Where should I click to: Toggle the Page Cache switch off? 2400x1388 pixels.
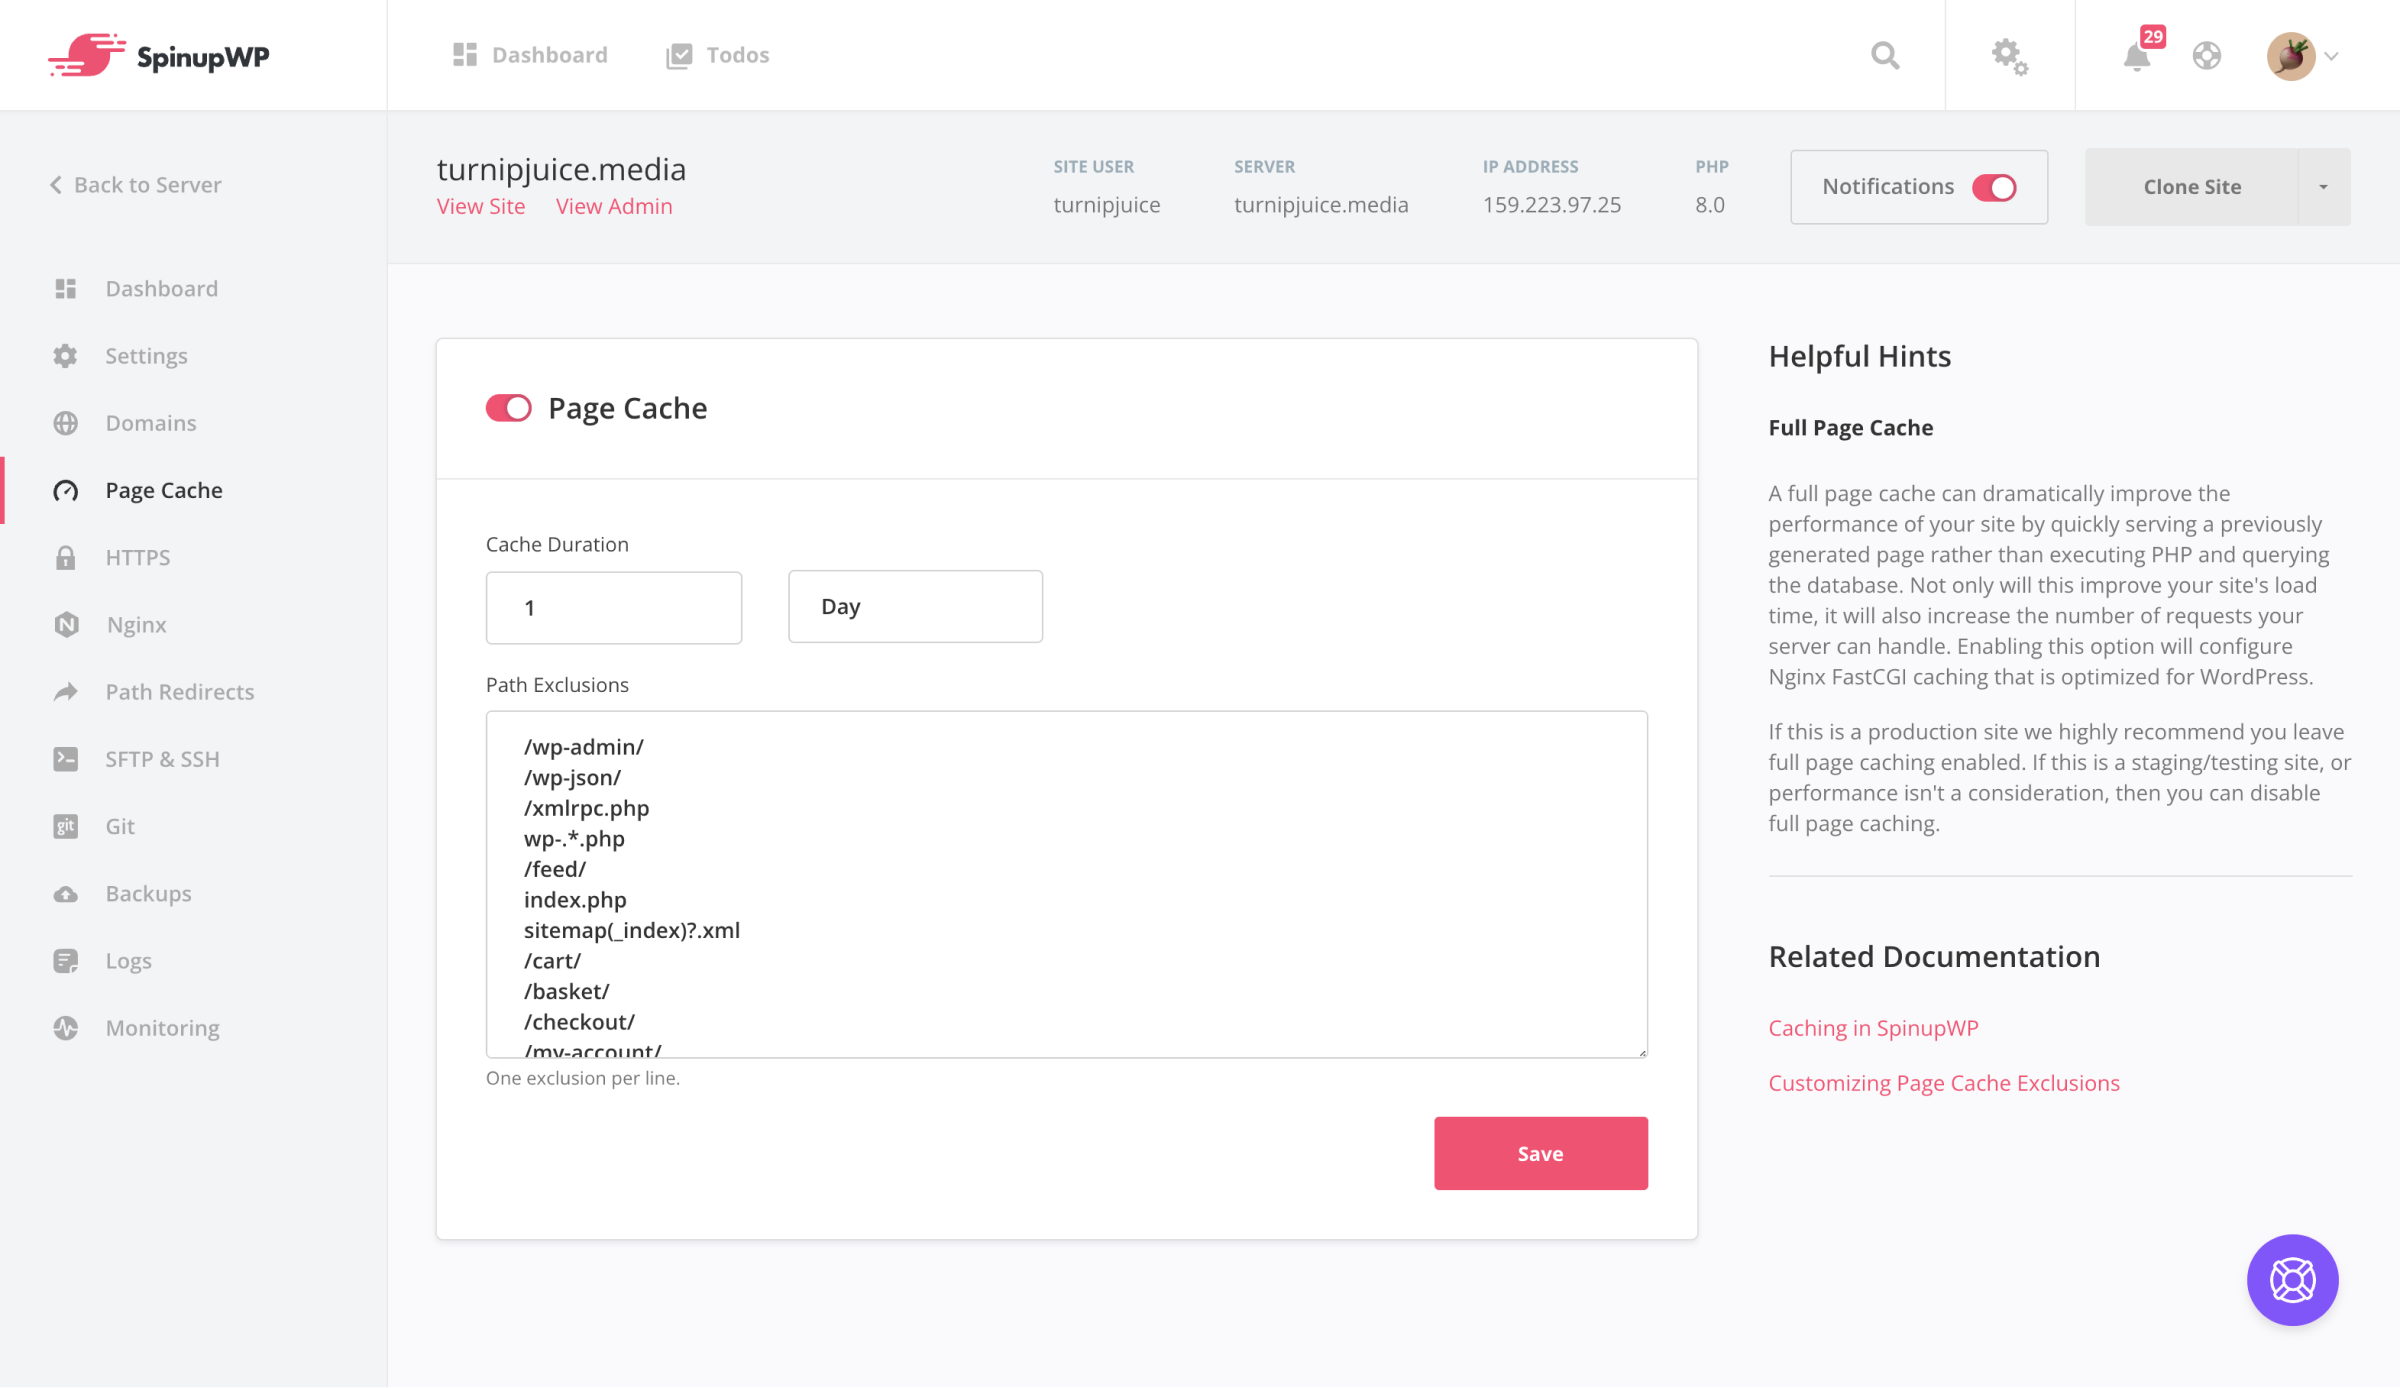(x=509, y=408)
